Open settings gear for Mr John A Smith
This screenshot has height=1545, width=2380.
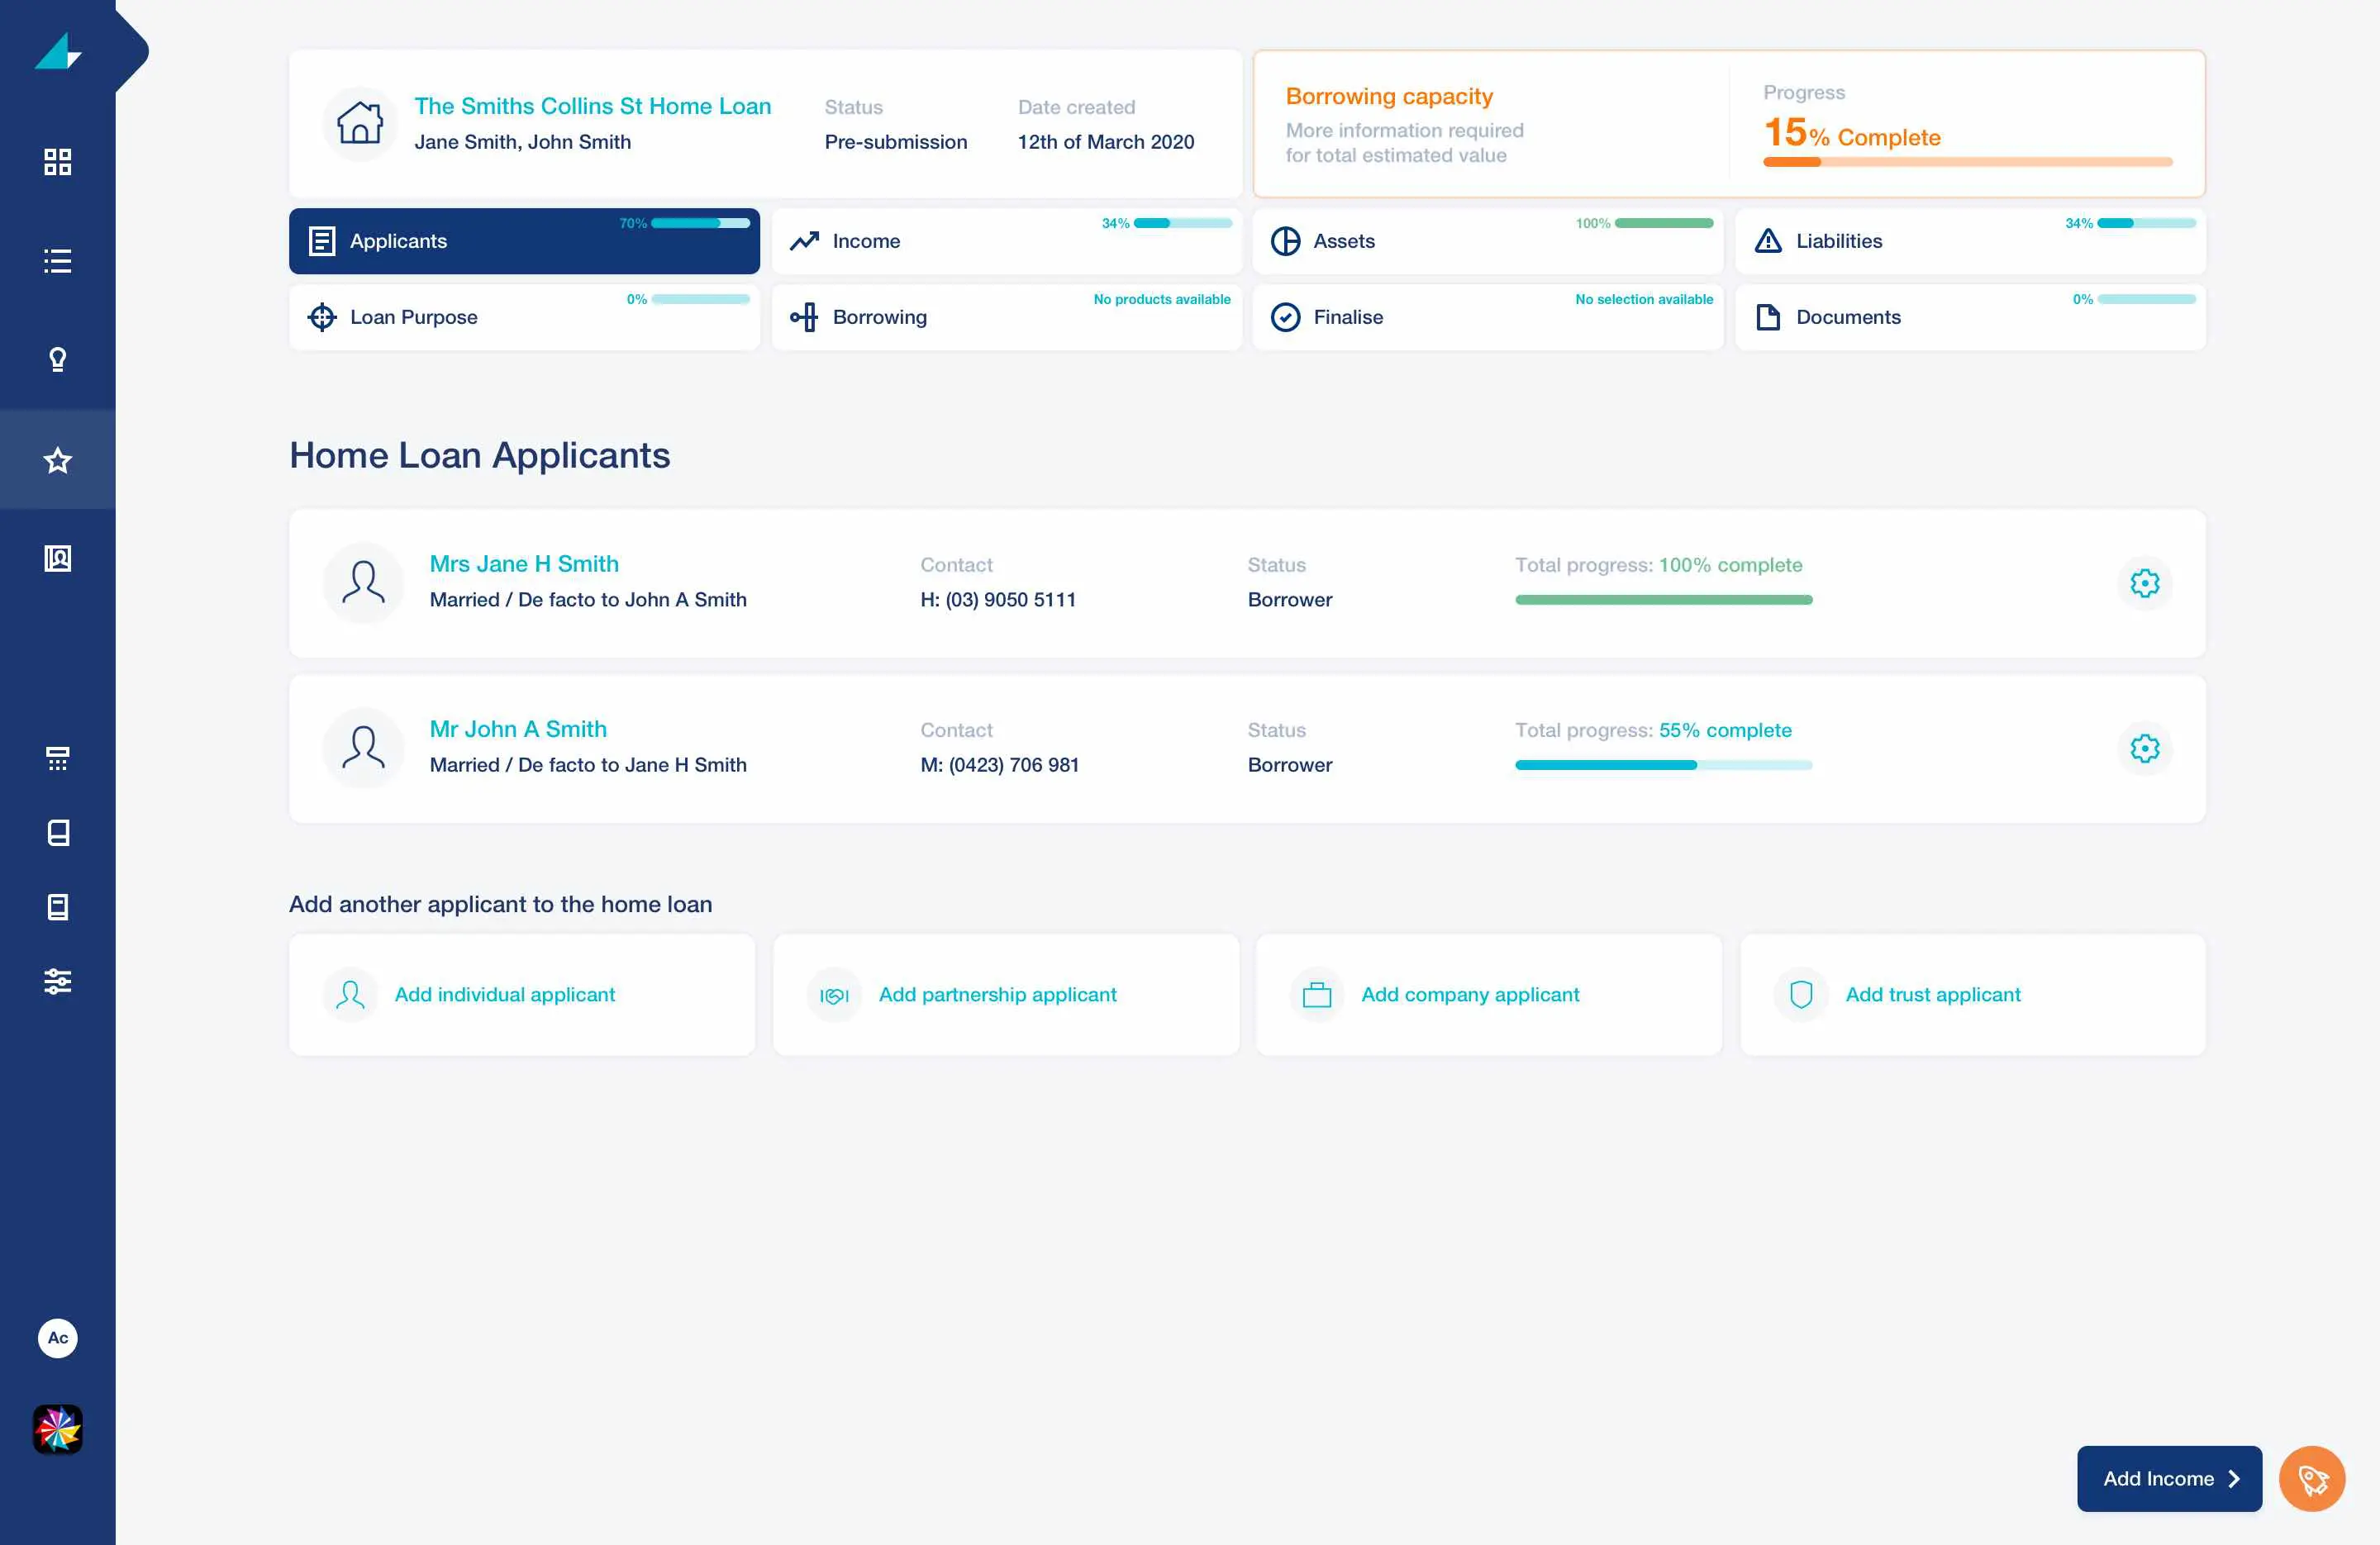[2144, 748]
